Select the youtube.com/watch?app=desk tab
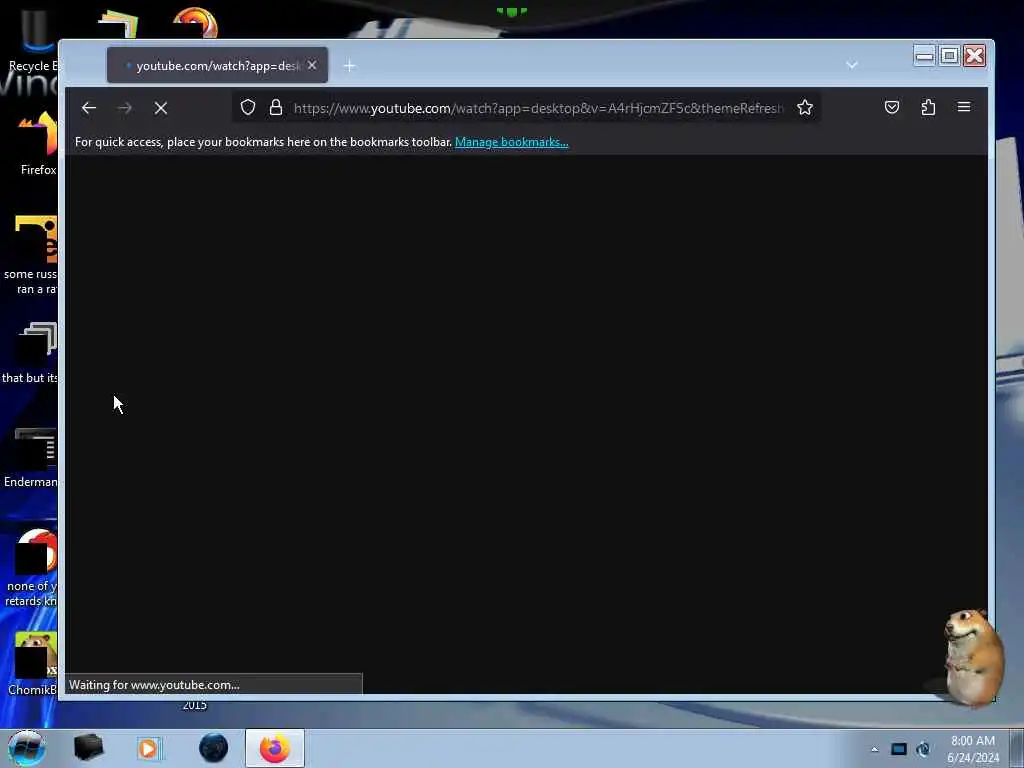1024x768 pixels. 217,65
